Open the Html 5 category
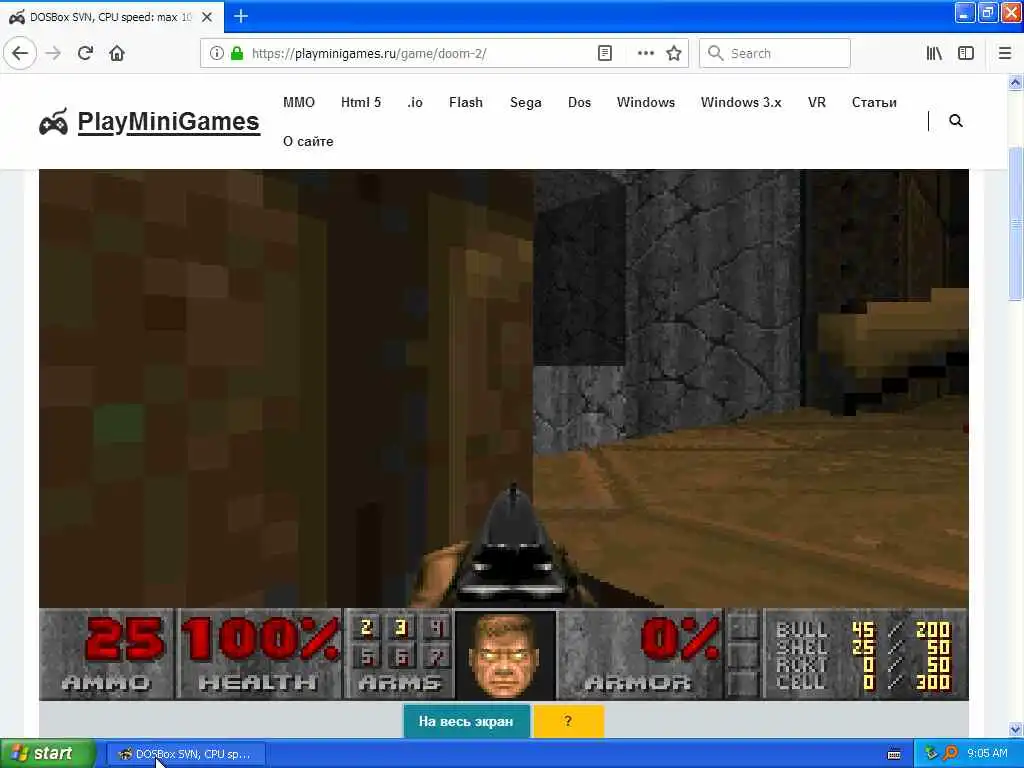The width and height of the screenshot is (1024, 768). 360,103
